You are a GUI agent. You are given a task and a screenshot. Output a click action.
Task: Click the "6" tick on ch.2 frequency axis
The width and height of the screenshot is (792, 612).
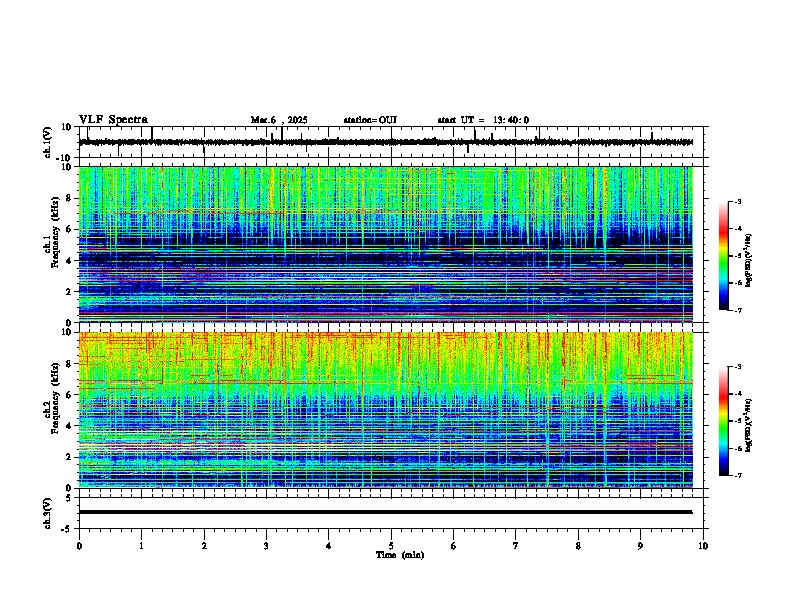70,394
